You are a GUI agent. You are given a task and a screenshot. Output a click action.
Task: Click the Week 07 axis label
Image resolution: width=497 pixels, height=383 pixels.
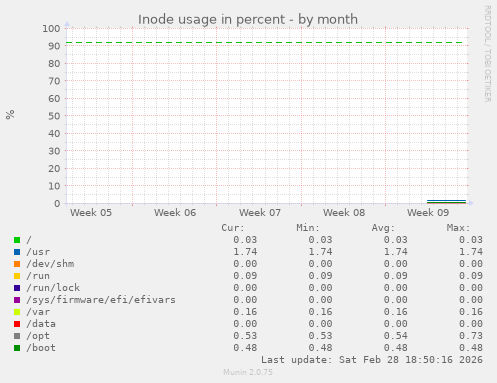coord(260,213)
